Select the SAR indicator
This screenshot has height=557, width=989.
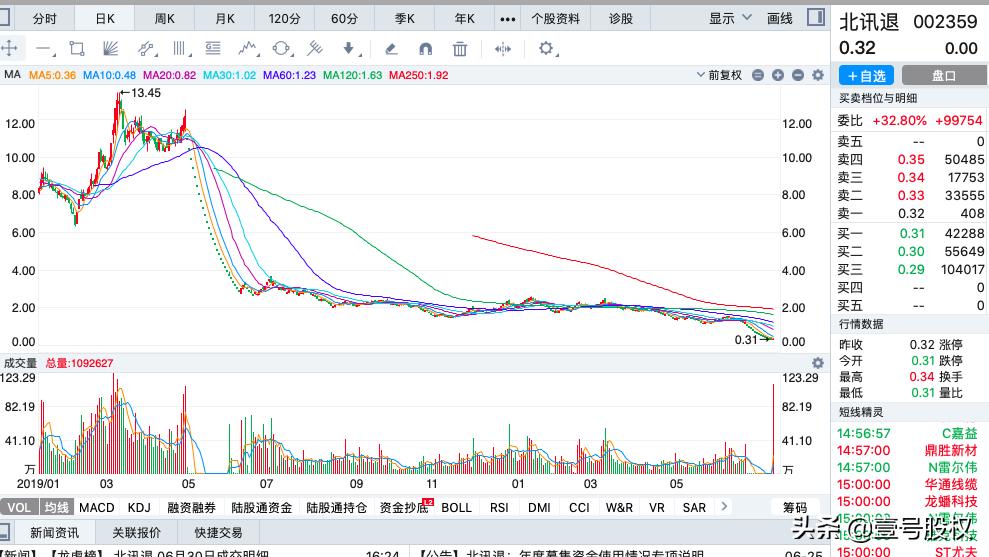point(694,507)
